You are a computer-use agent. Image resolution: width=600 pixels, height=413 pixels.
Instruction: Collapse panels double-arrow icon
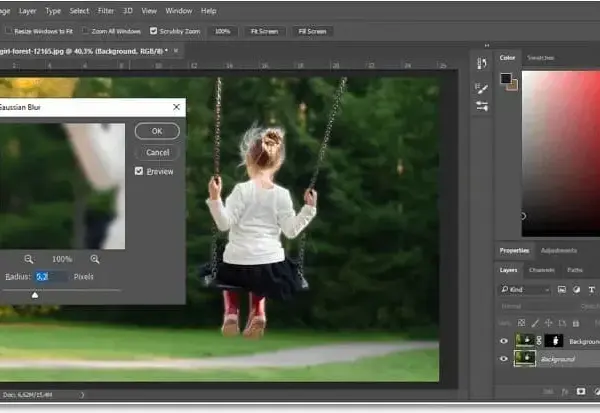click(487, 45)
